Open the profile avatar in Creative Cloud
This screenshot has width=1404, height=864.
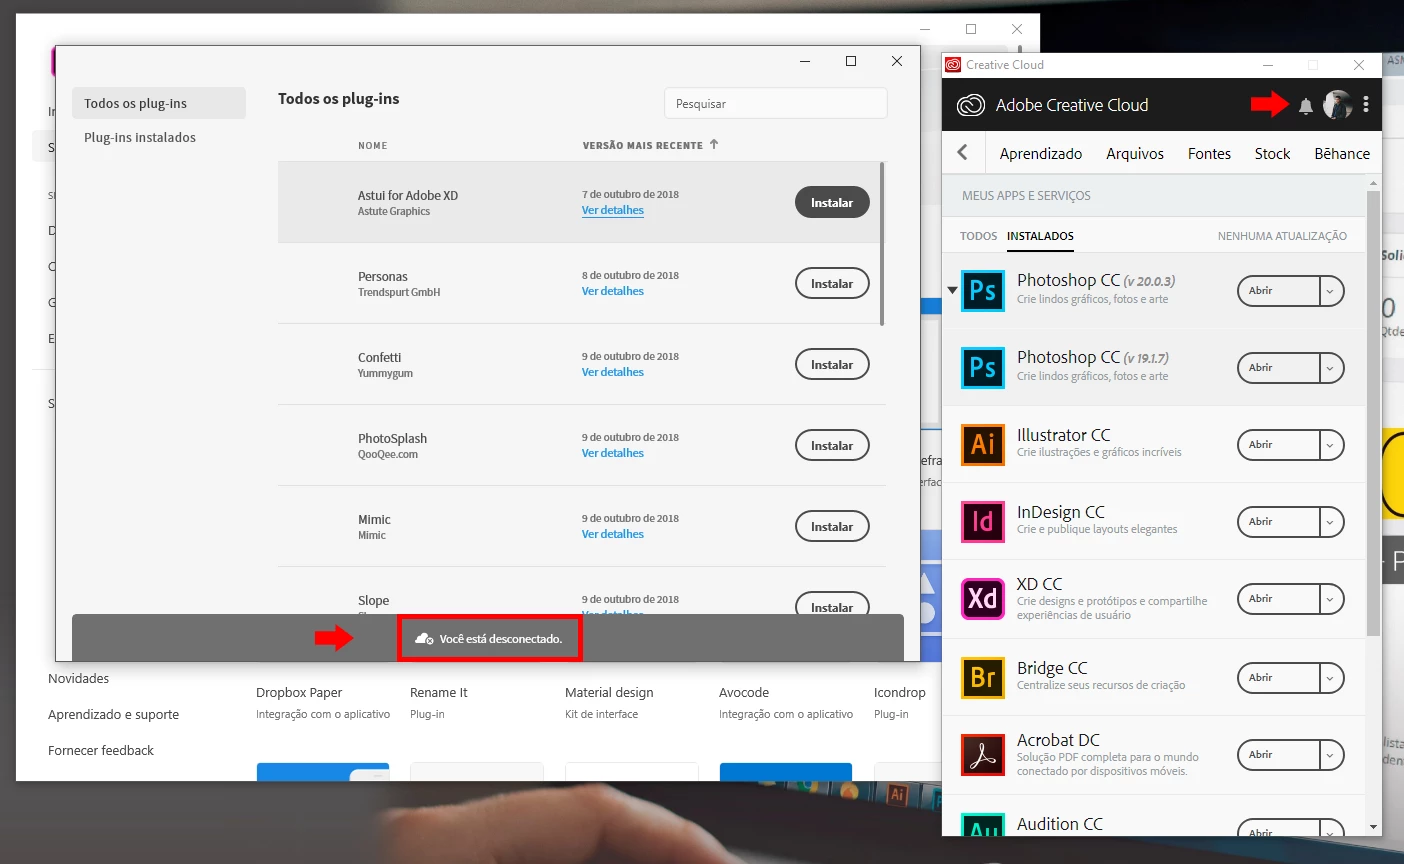[1337, 104]
